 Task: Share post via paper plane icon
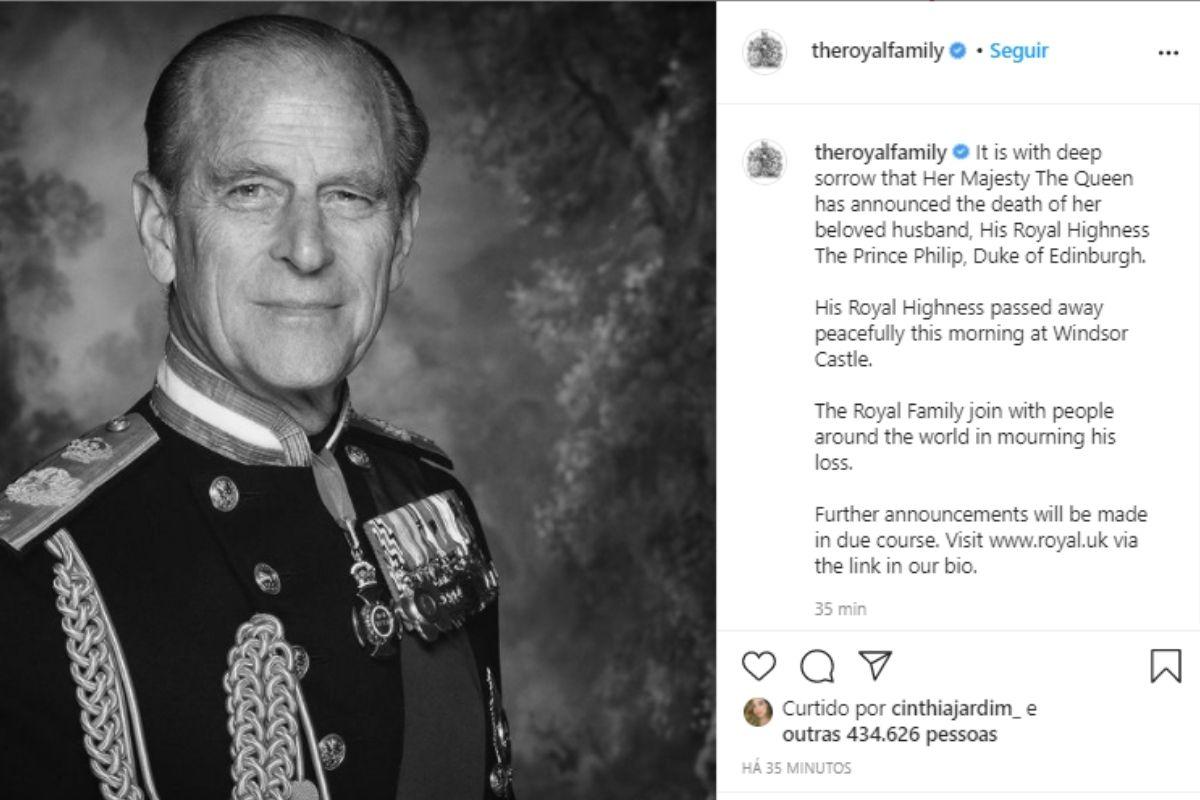(x=875, y=665)
